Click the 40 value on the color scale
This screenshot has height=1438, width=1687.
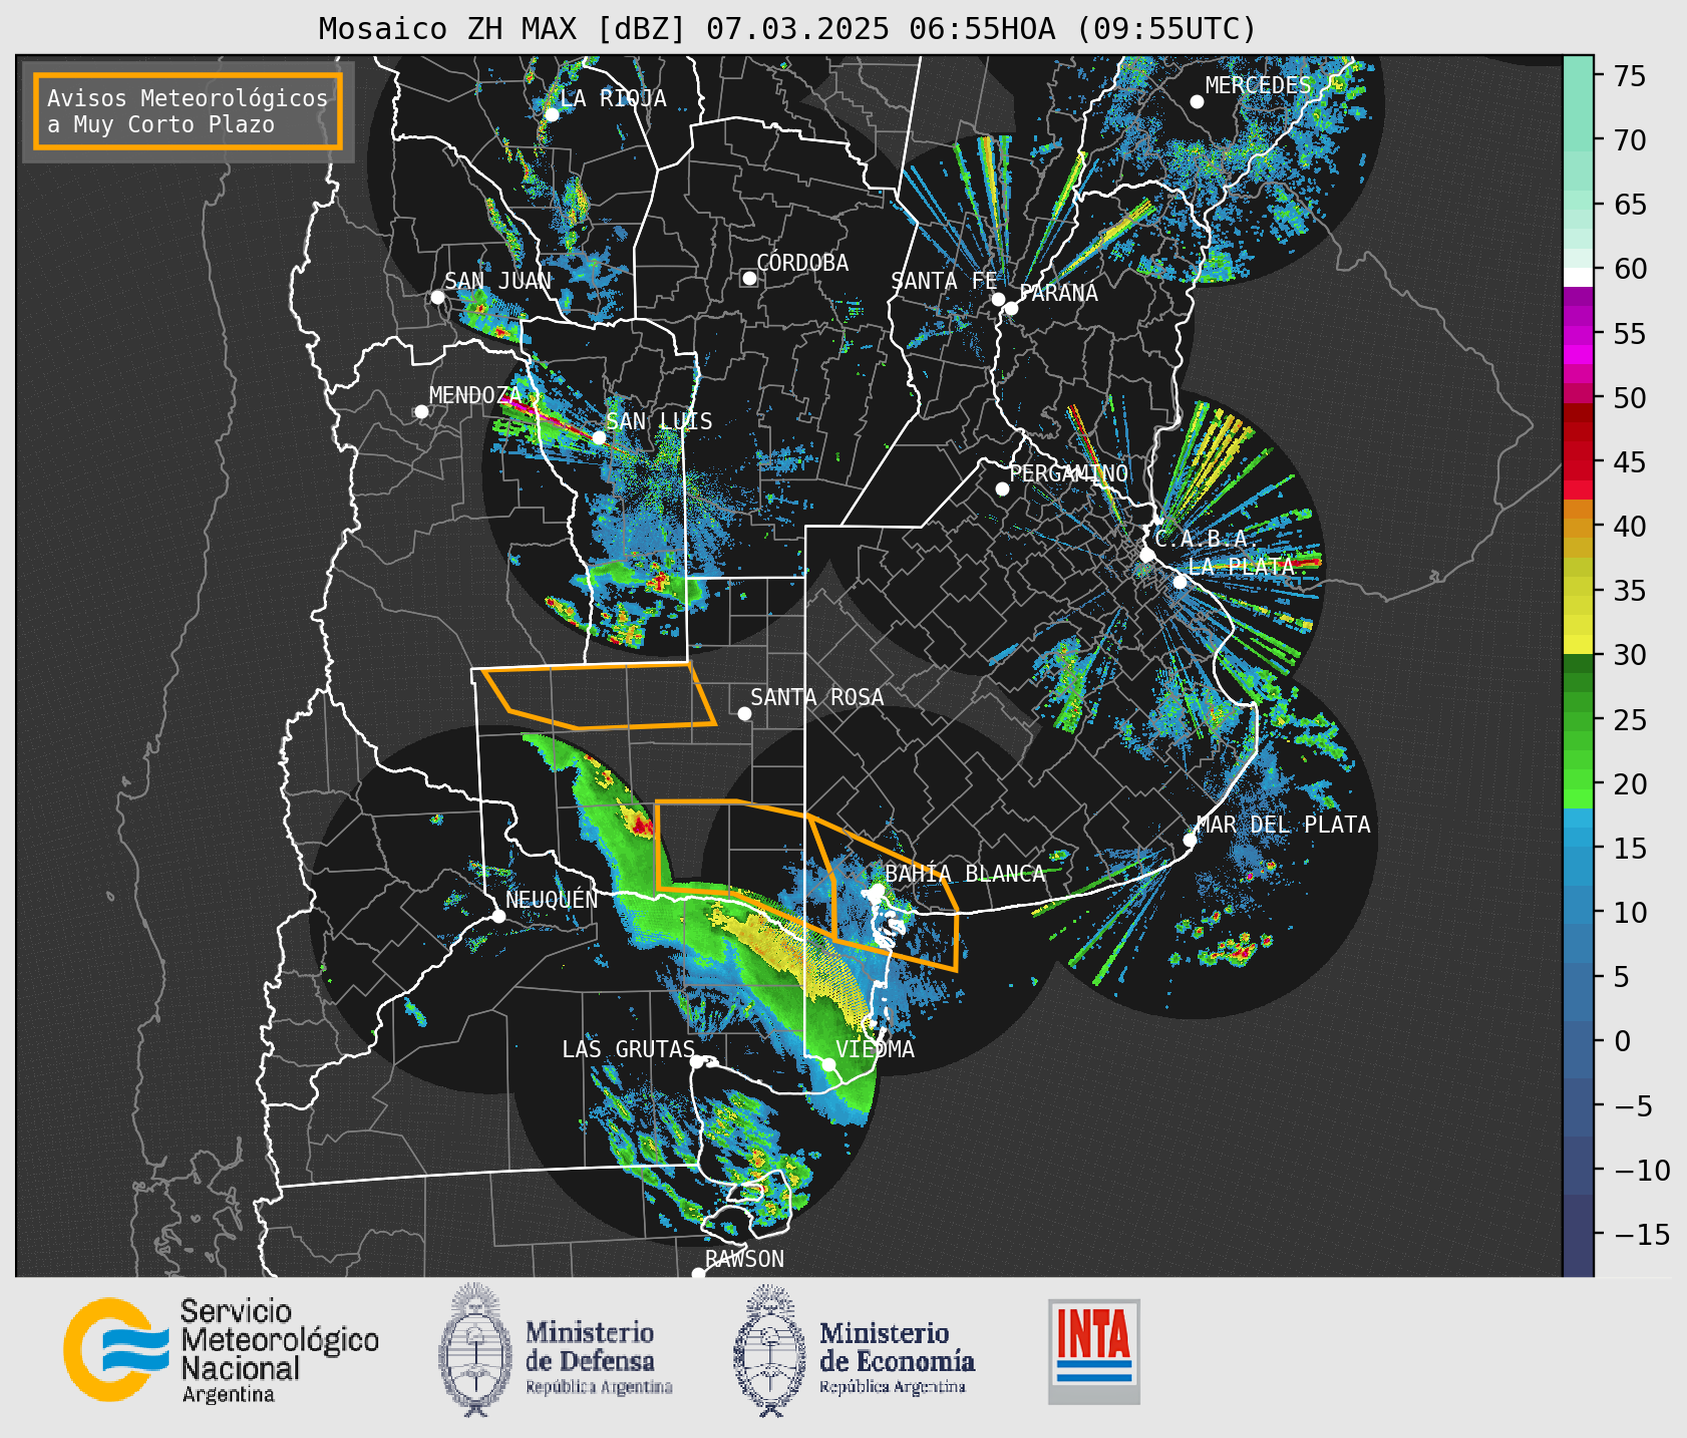(x=1629, y=526)
